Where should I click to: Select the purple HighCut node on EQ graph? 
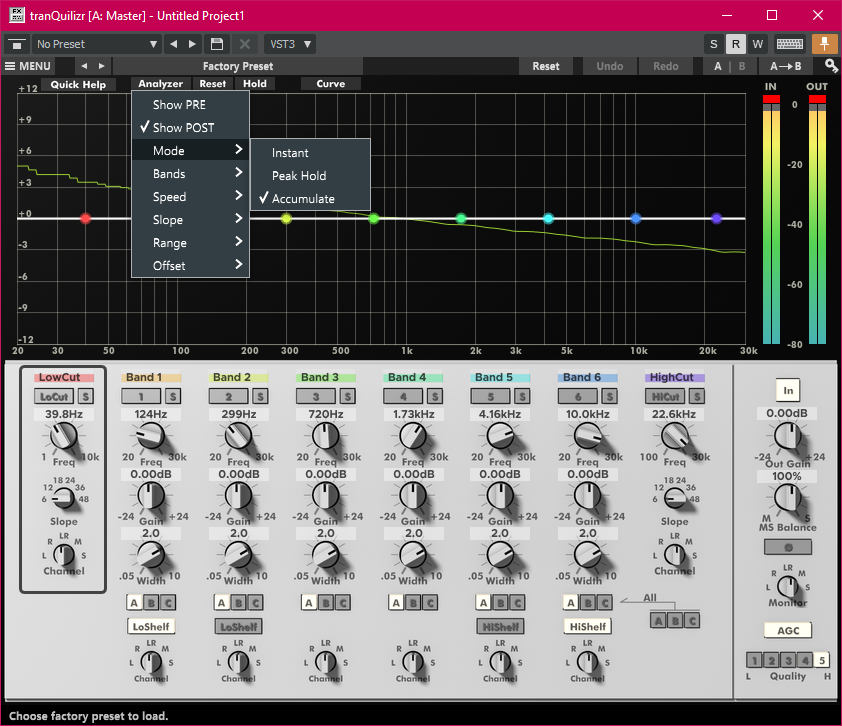coord(716,219)
